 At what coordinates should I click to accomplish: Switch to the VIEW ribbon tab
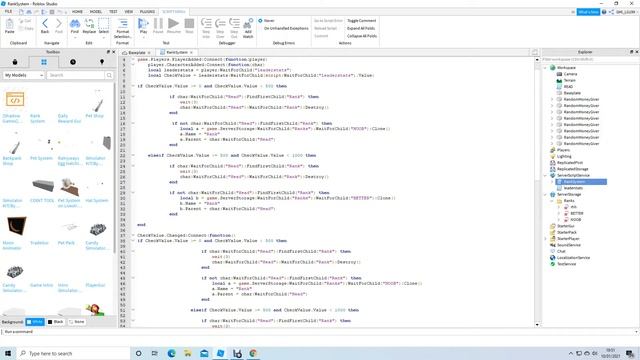pyautogui.click(x=129, y=11)
